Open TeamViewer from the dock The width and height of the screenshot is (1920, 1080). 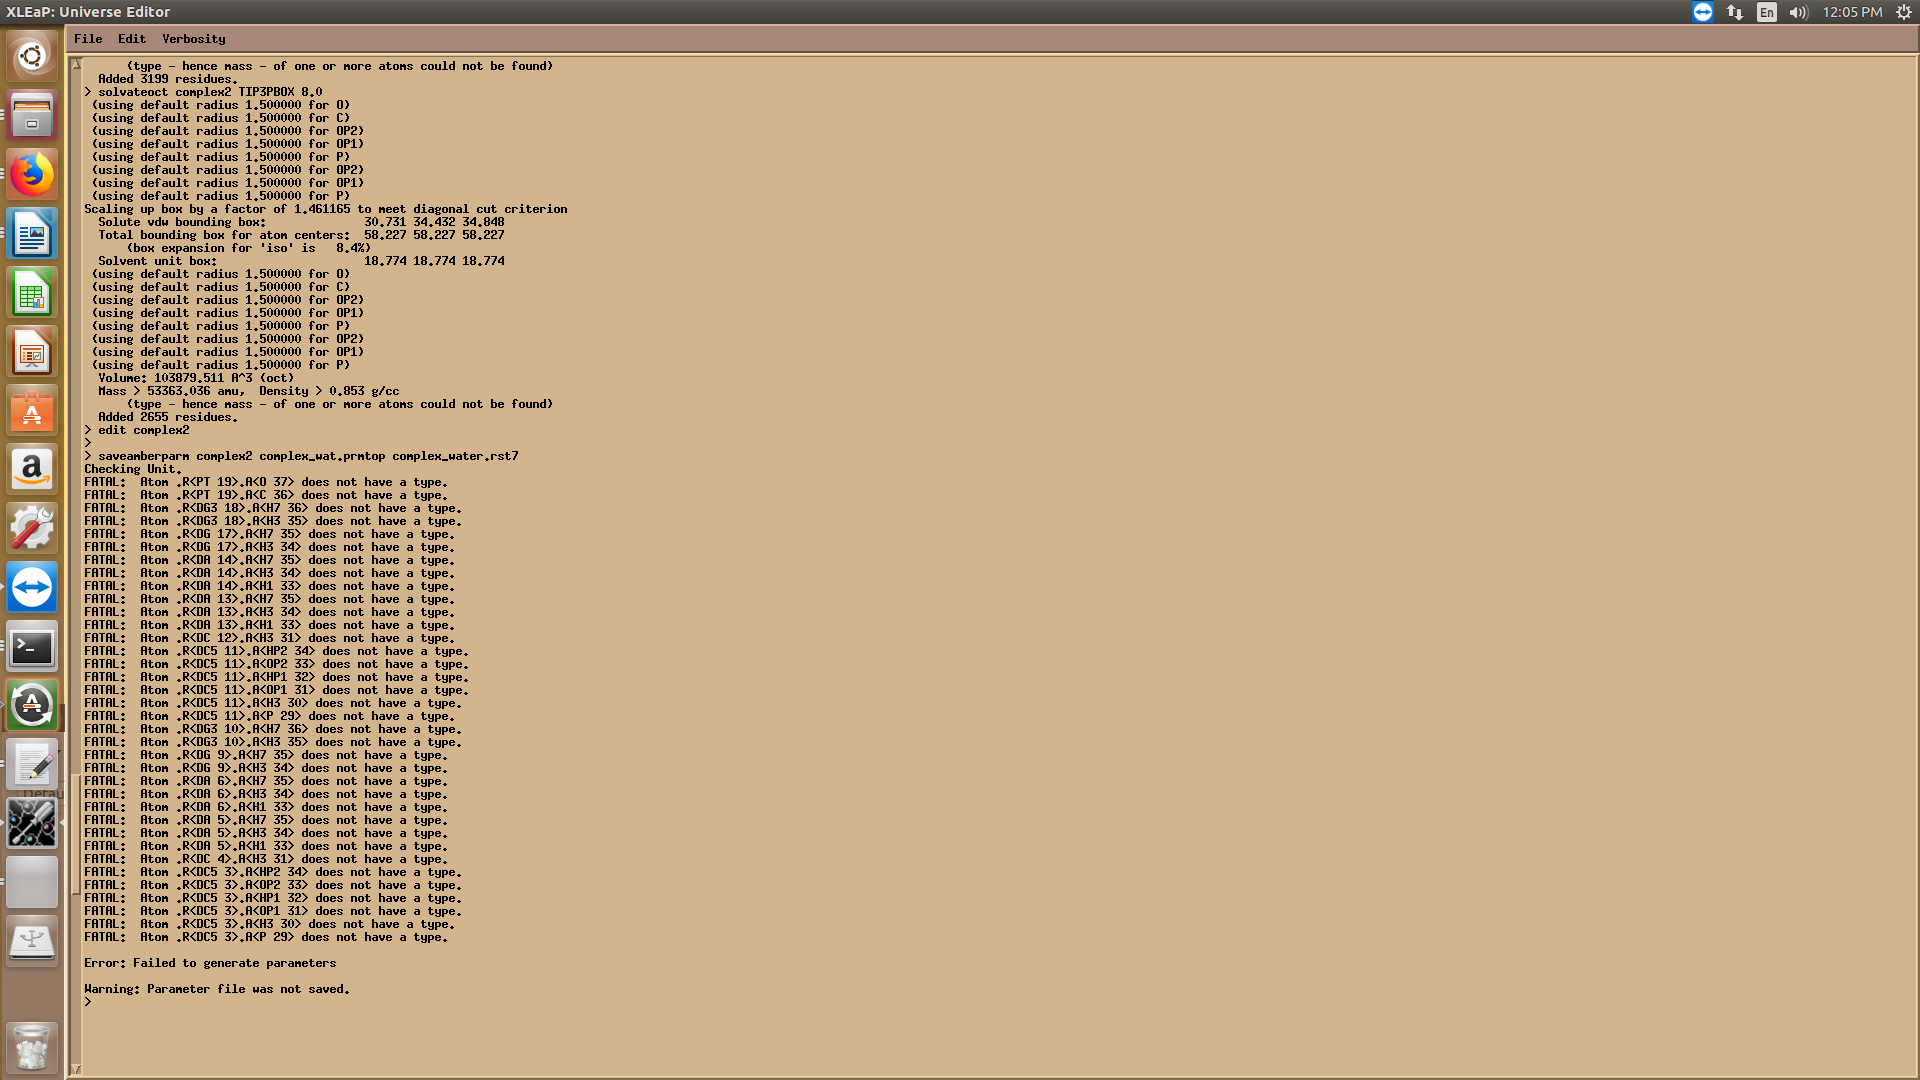tap(32, 588)
